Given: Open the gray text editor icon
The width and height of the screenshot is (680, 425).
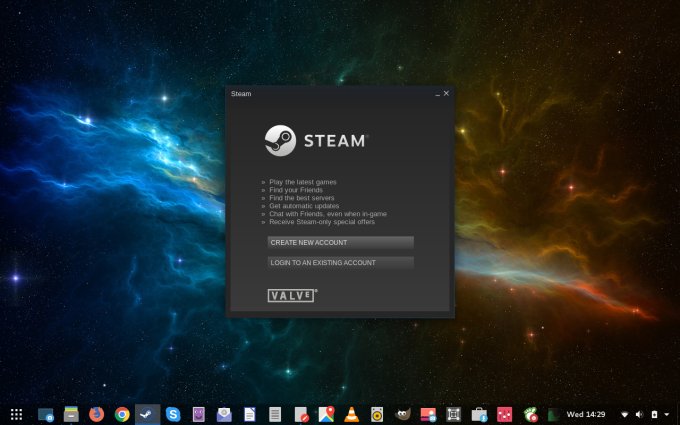Looking at the screenshot, I should [x=275, y=414].
